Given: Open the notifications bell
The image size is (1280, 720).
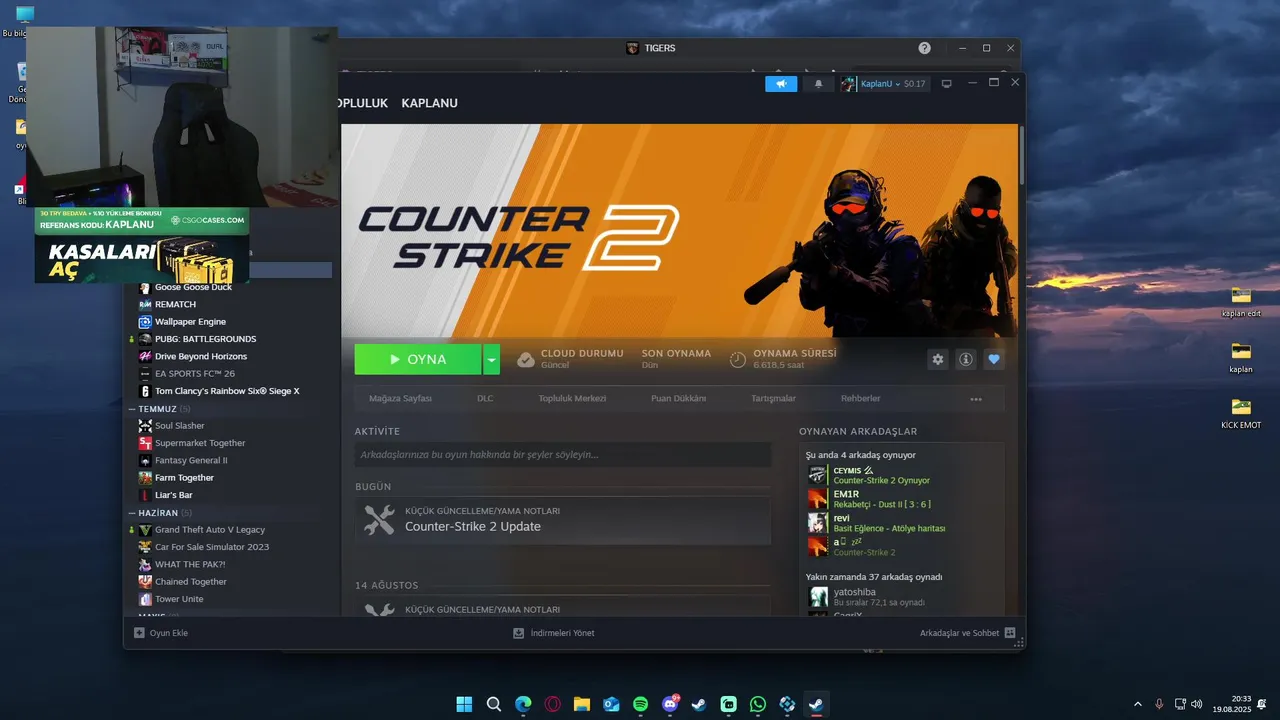Looking at the screenshot, I should tap(818, 84).
